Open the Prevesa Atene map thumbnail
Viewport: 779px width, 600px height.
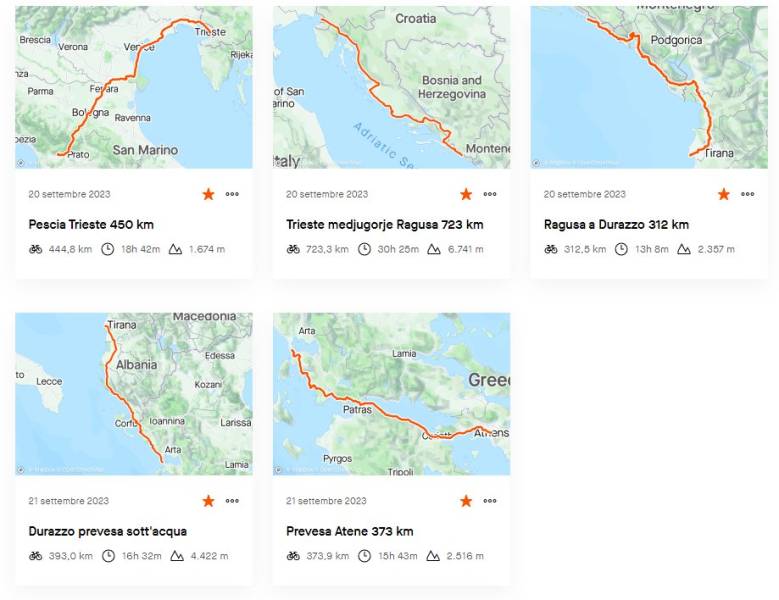pos(391,394)
